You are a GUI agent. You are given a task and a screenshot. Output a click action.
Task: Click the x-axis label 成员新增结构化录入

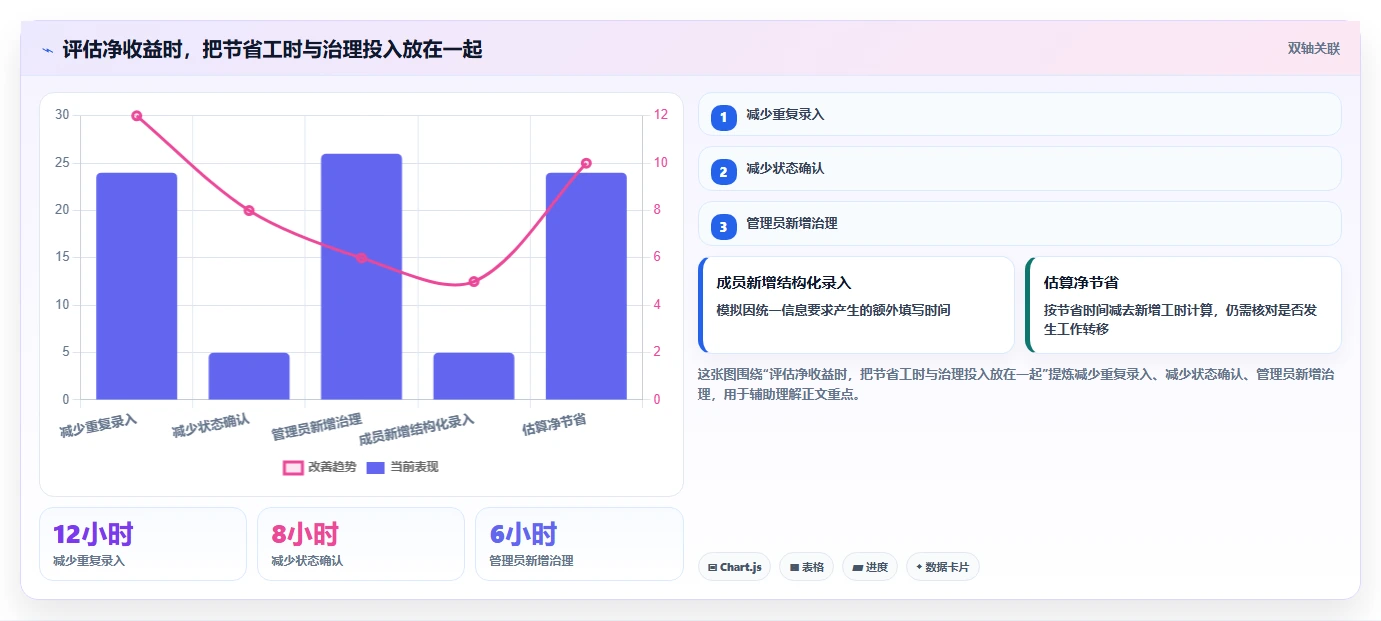pyautogui.click(x=416, y=429)
